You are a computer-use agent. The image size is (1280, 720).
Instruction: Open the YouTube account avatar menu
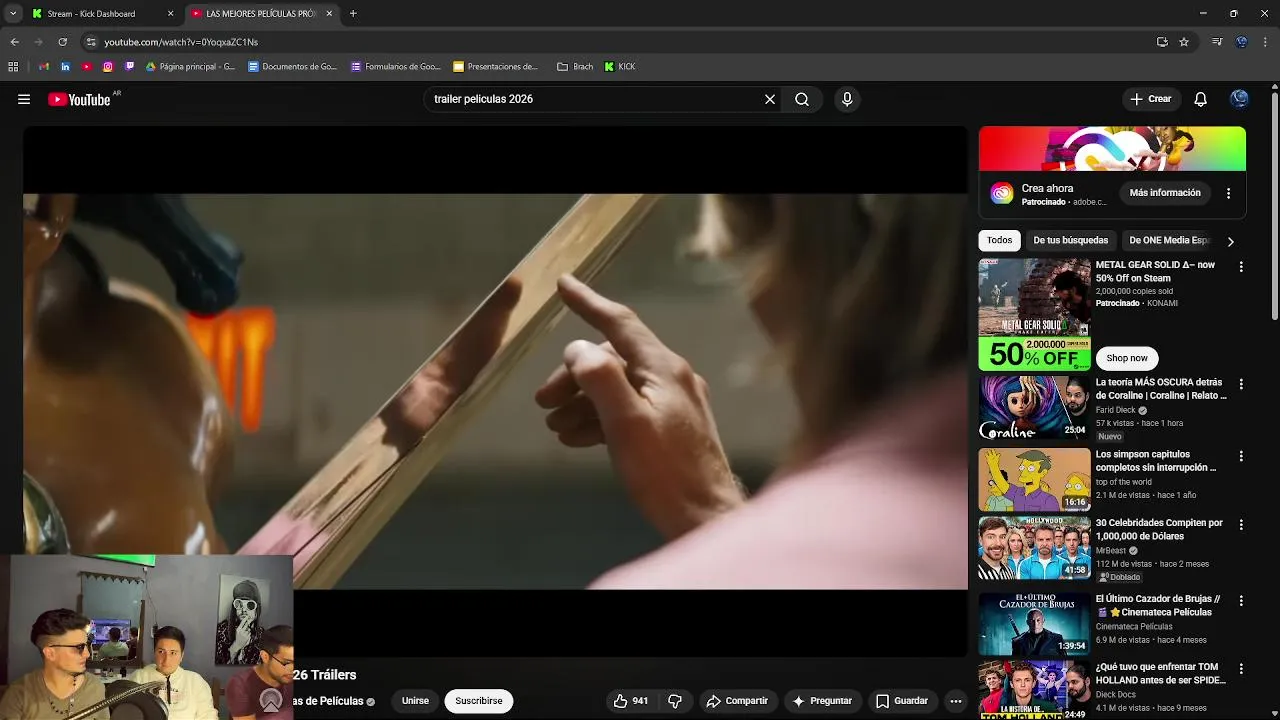(1240, 99)
